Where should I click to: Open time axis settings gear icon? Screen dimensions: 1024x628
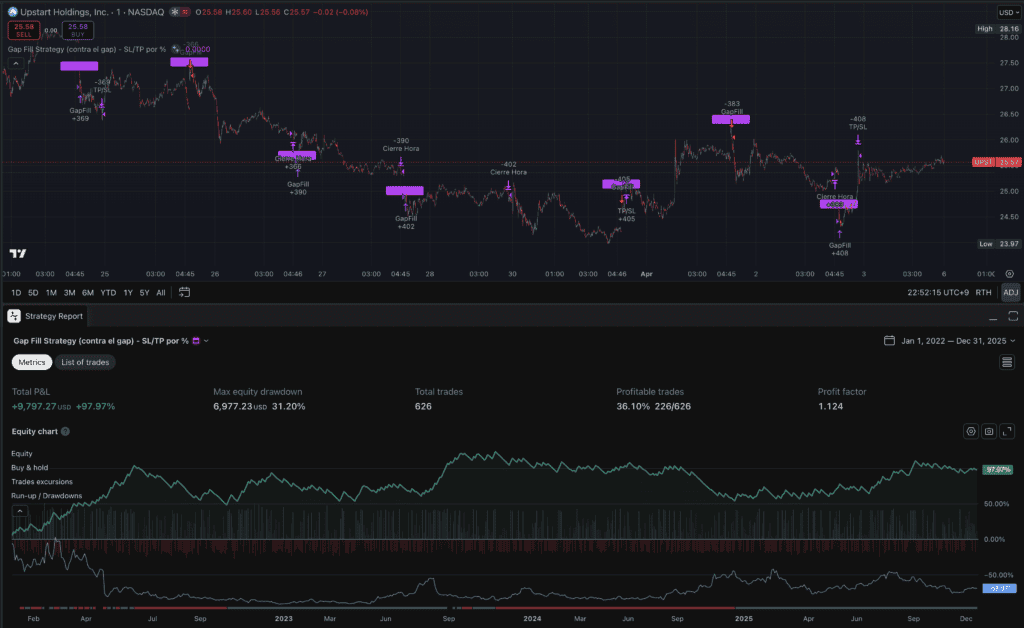tap(1010, 274)
